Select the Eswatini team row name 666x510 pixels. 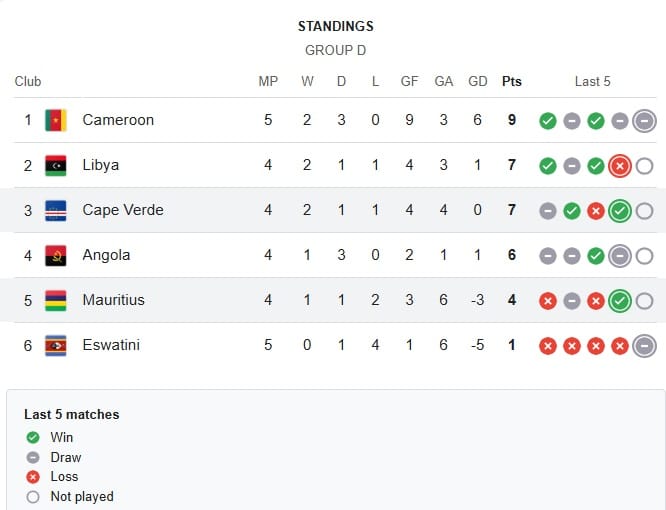click(x=111, y=345)
